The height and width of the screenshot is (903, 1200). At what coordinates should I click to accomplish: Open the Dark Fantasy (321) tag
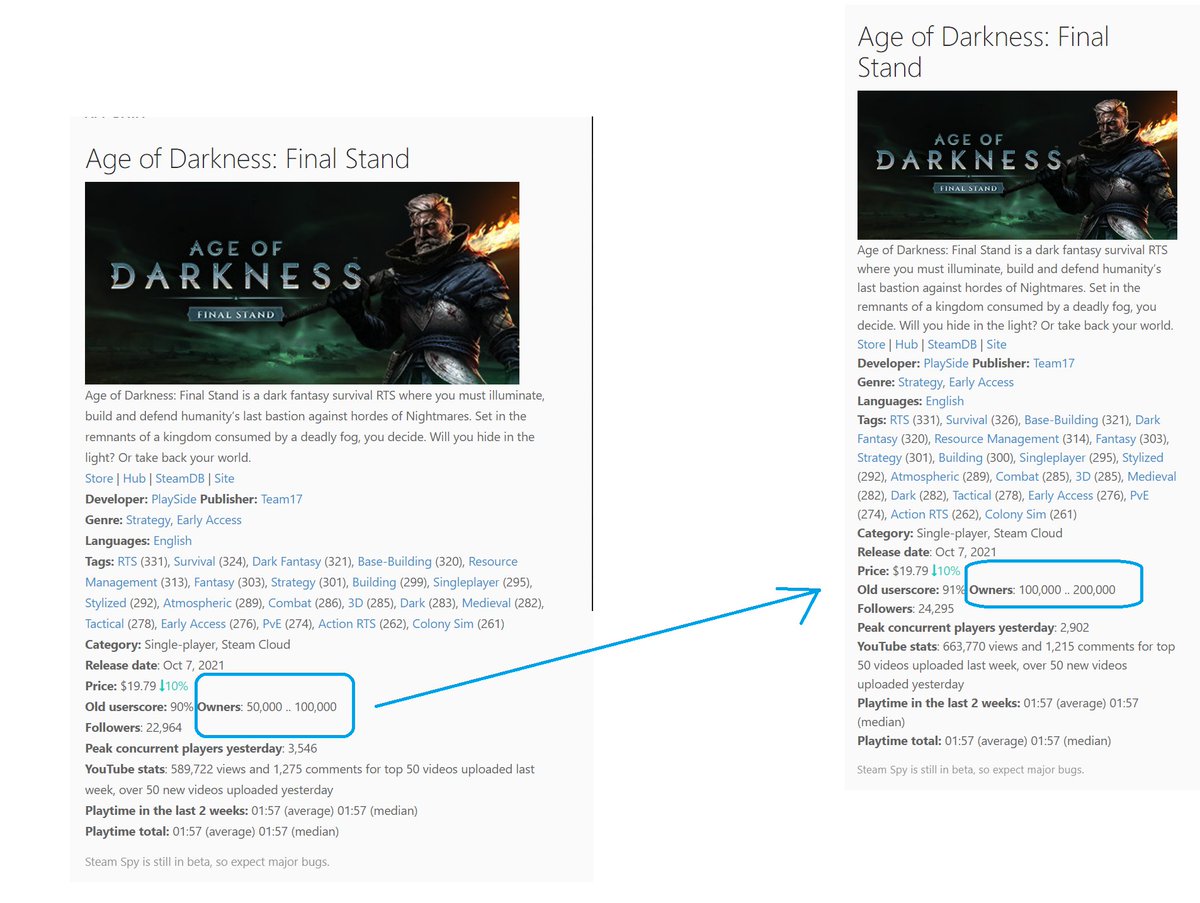287,562
